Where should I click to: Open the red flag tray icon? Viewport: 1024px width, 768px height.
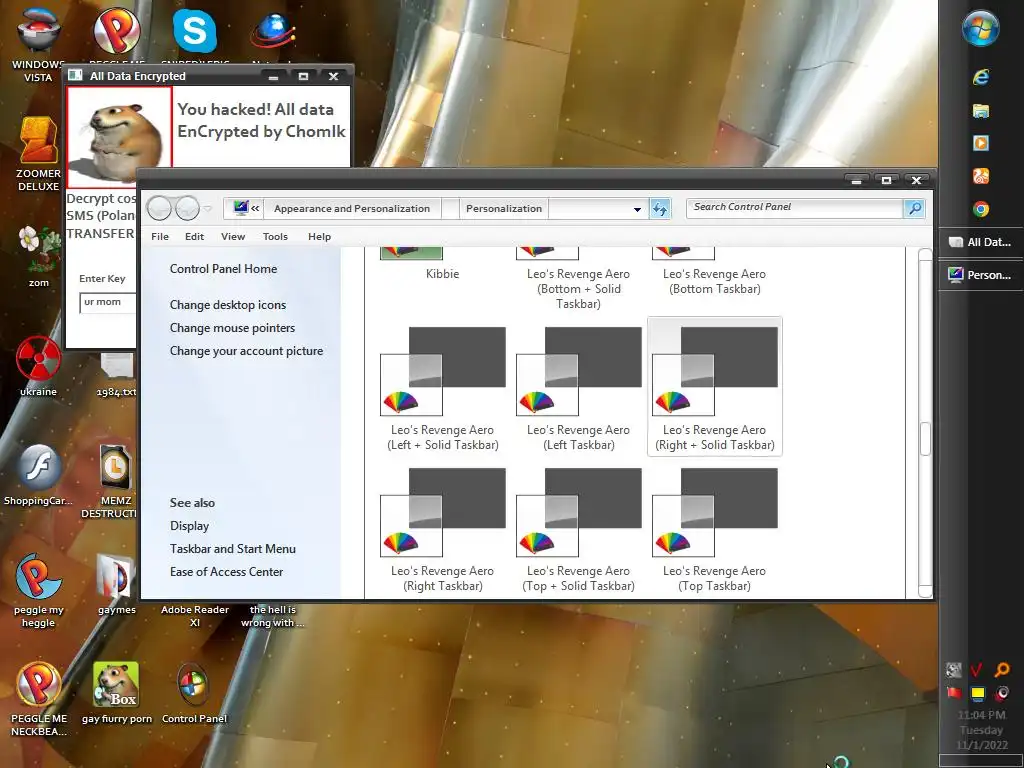[x=953, y=693]
